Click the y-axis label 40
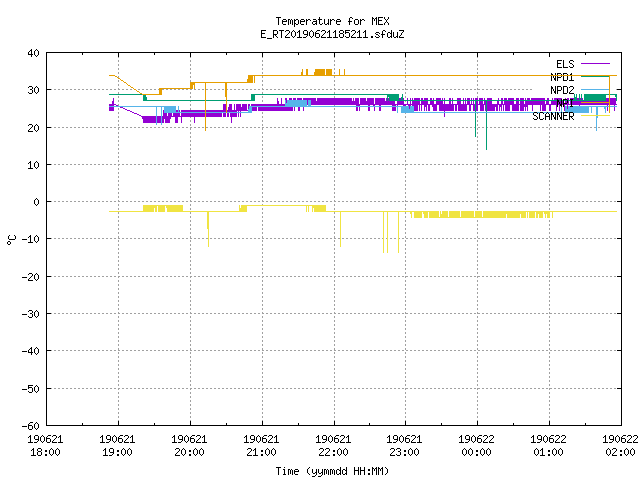Screen dimensions: 640x480 point(33,53)
